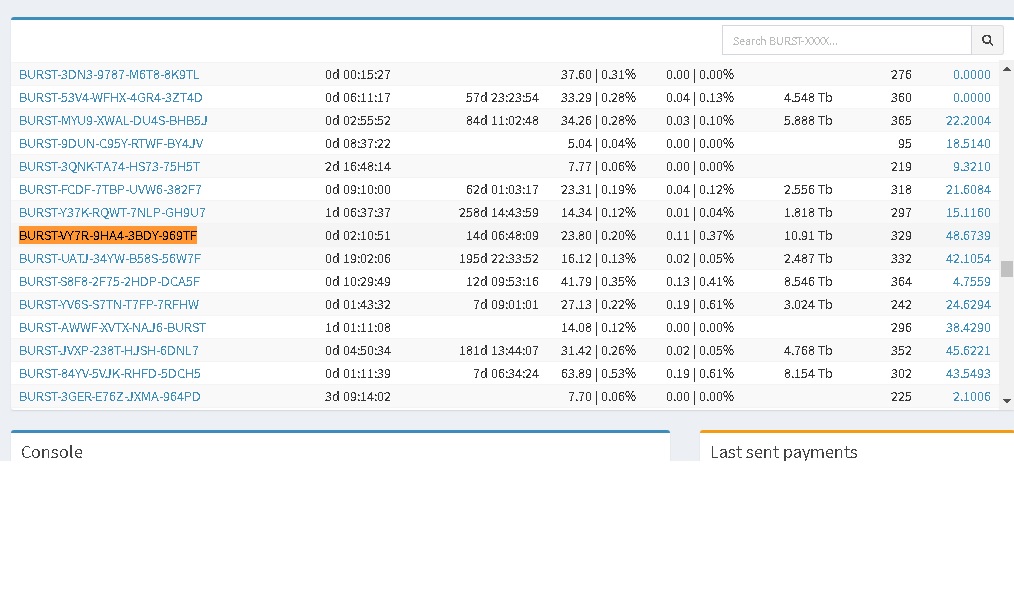The height and width of the screenshot is (614, 1014).
Task: Click pending value 24.6294
Action: tap(967, 304)
